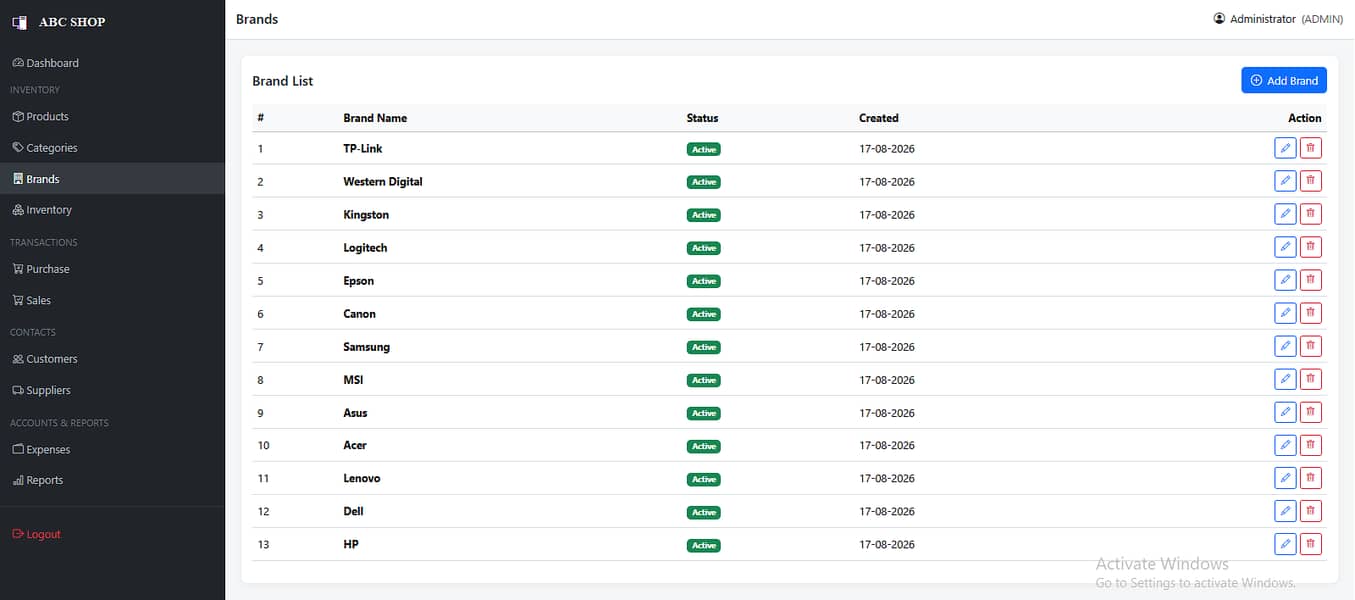Edit the Samsung brand
Viewport: 1355px width, 600px height.
point(1285,346)
